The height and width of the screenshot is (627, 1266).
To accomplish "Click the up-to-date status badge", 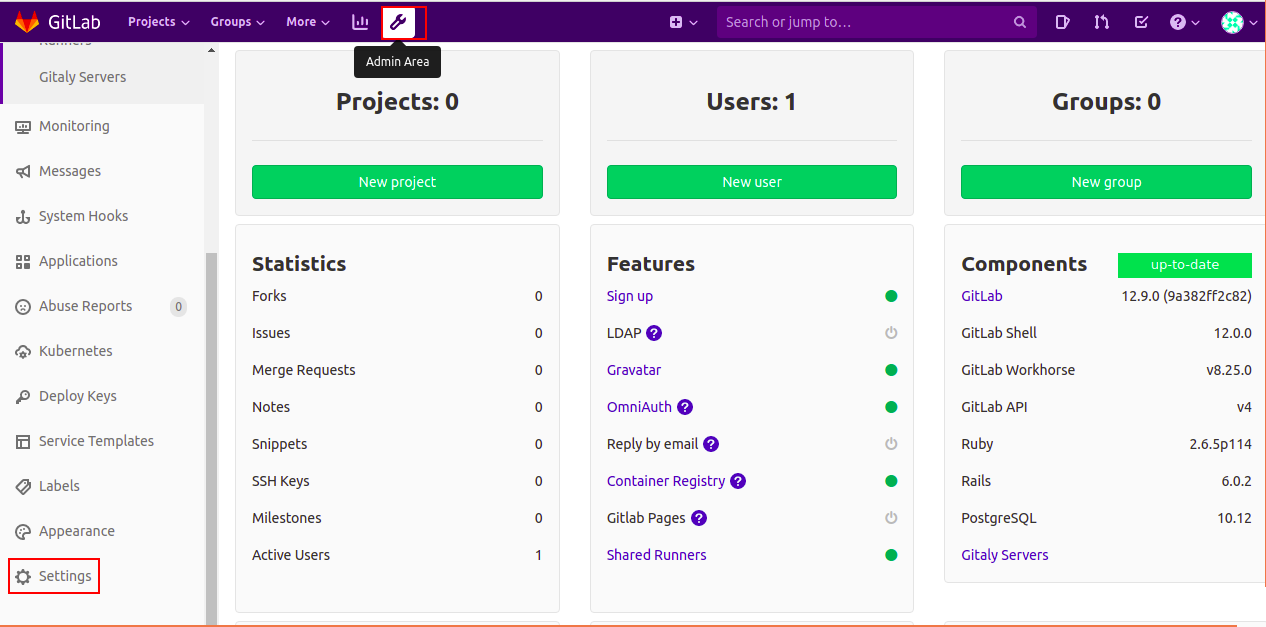I will click(1185, 265).
